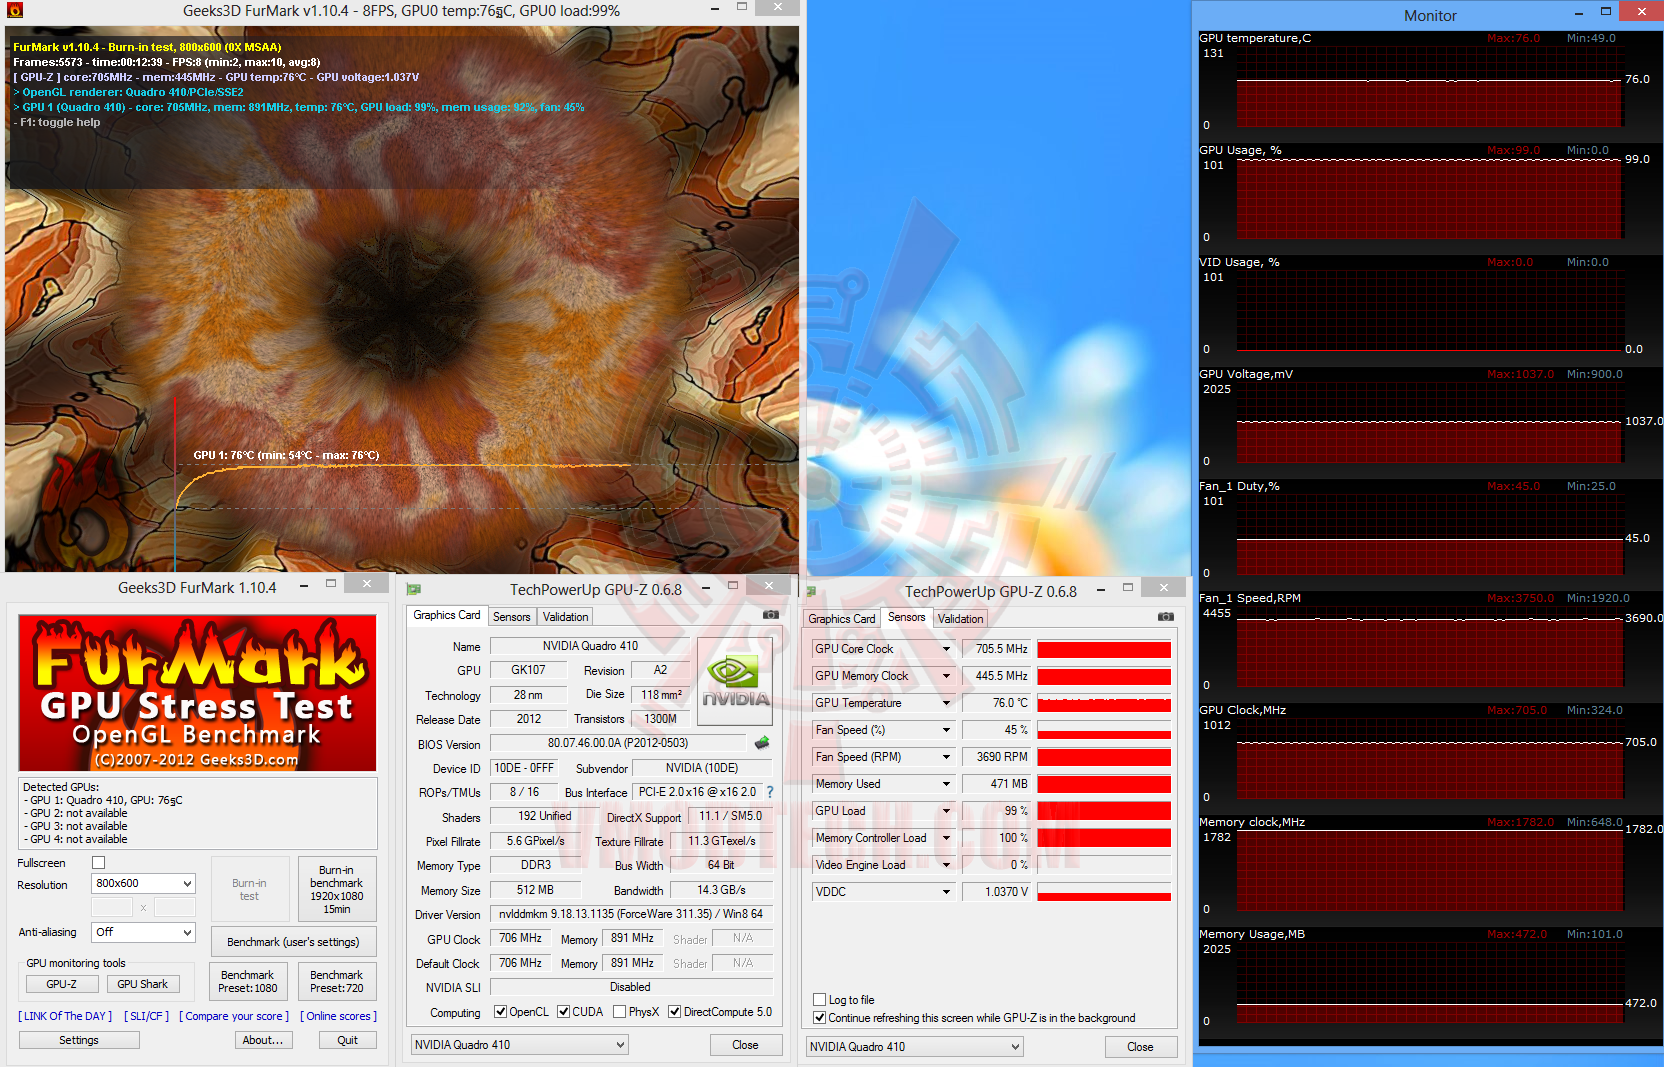
Task: Select Graphics Card tab in the left GPU-Z window
Action: pyautogui.click(x=447, y=615)
